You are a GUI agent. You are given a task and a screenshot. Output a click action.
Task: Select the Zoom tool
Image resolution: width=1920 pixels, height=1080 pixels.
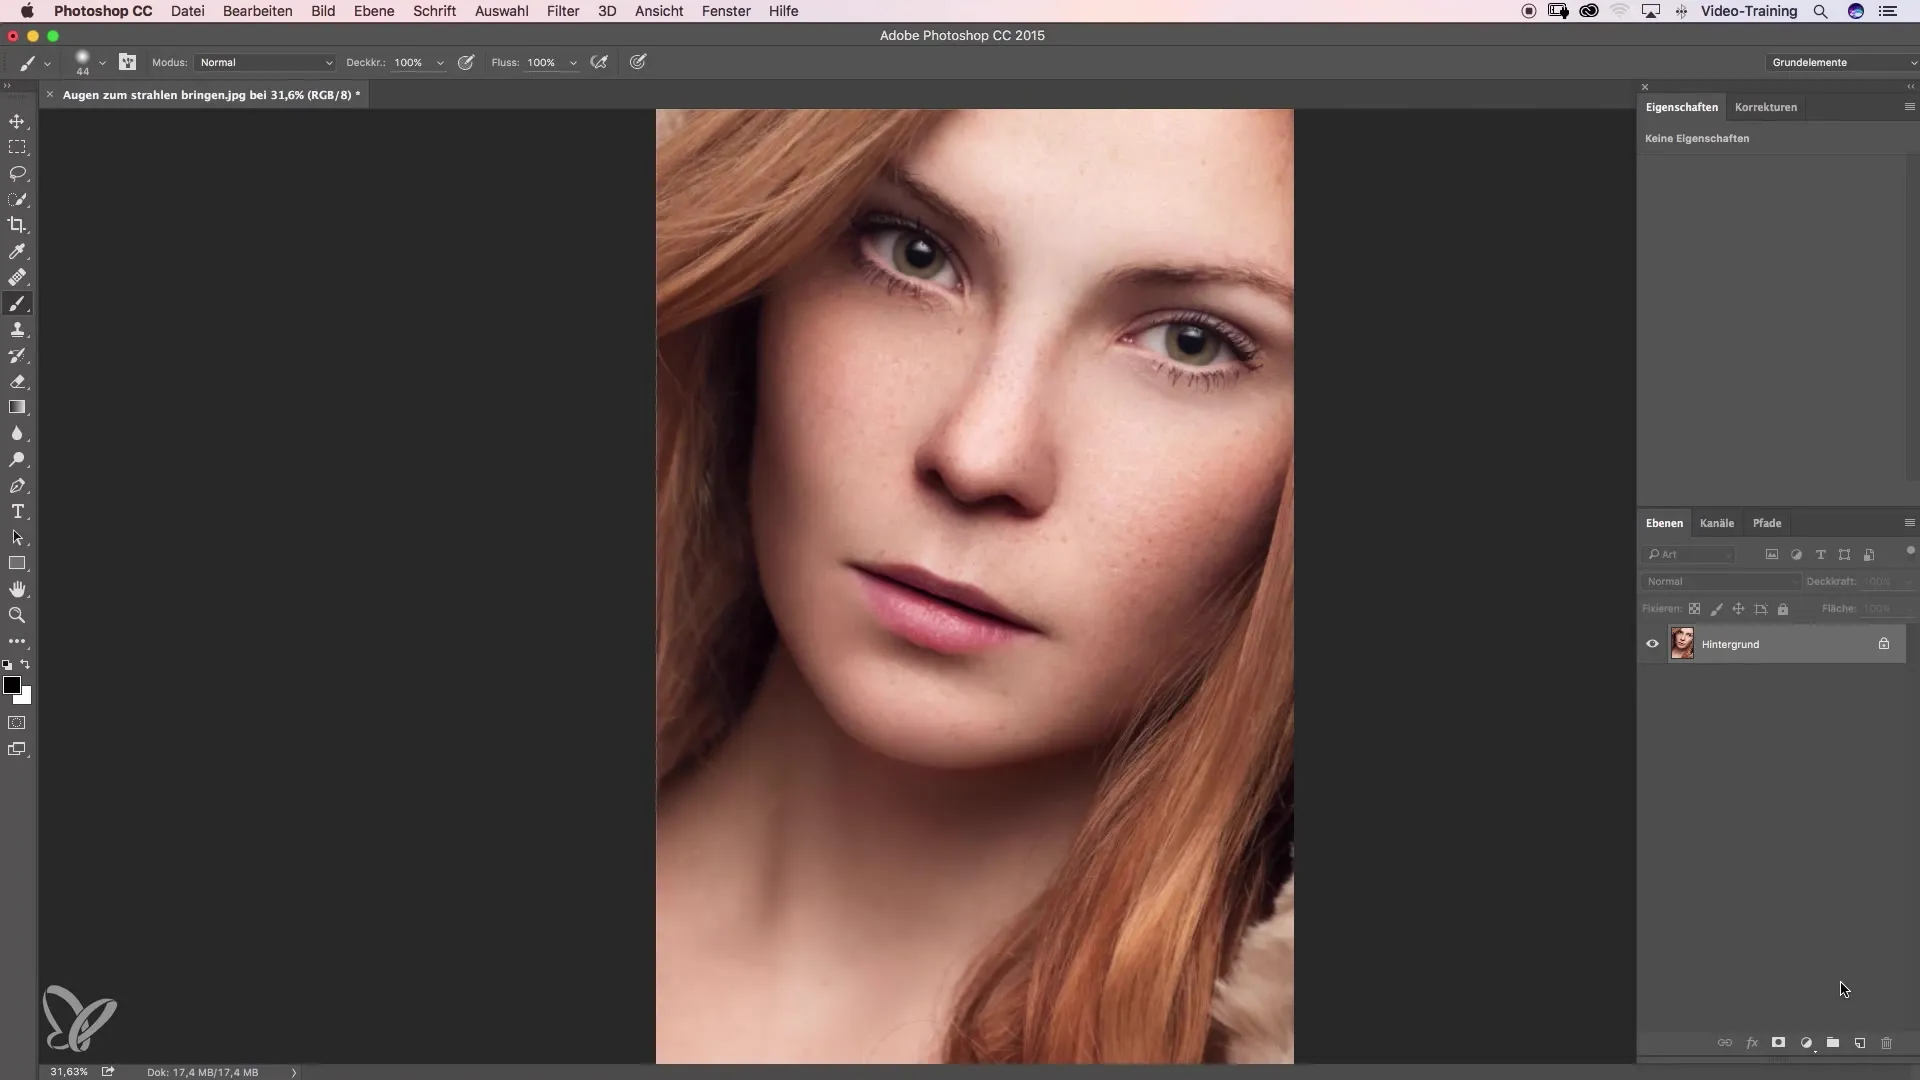pos(17,615)
